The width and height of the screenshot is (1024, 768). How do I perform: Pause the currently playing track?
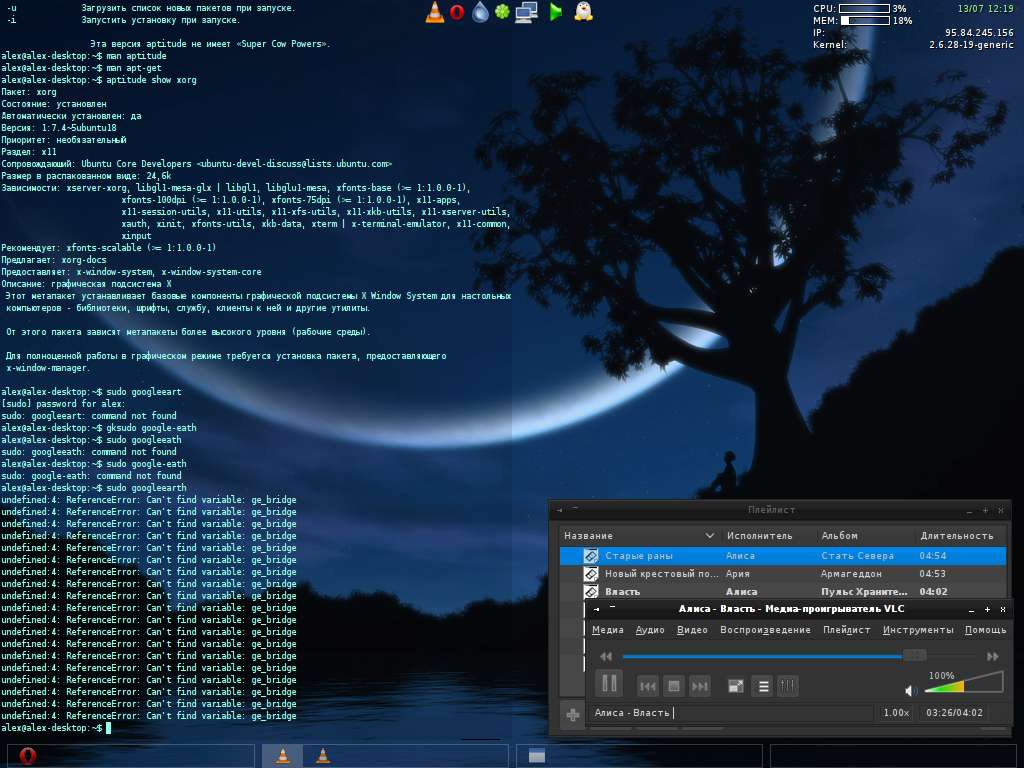click(609, 684)
